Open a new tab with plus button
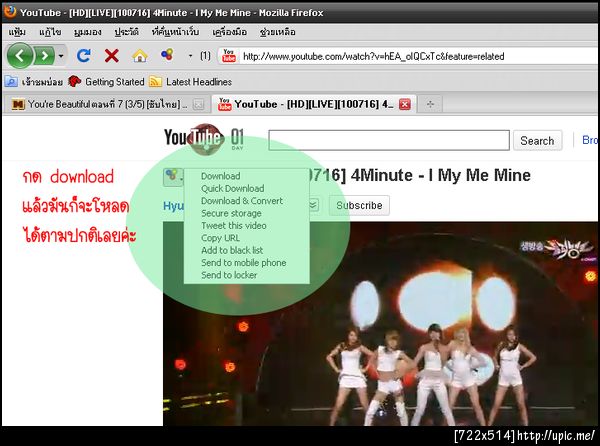The width and height of the screenshot is (600, 446). tap(430, 104)
